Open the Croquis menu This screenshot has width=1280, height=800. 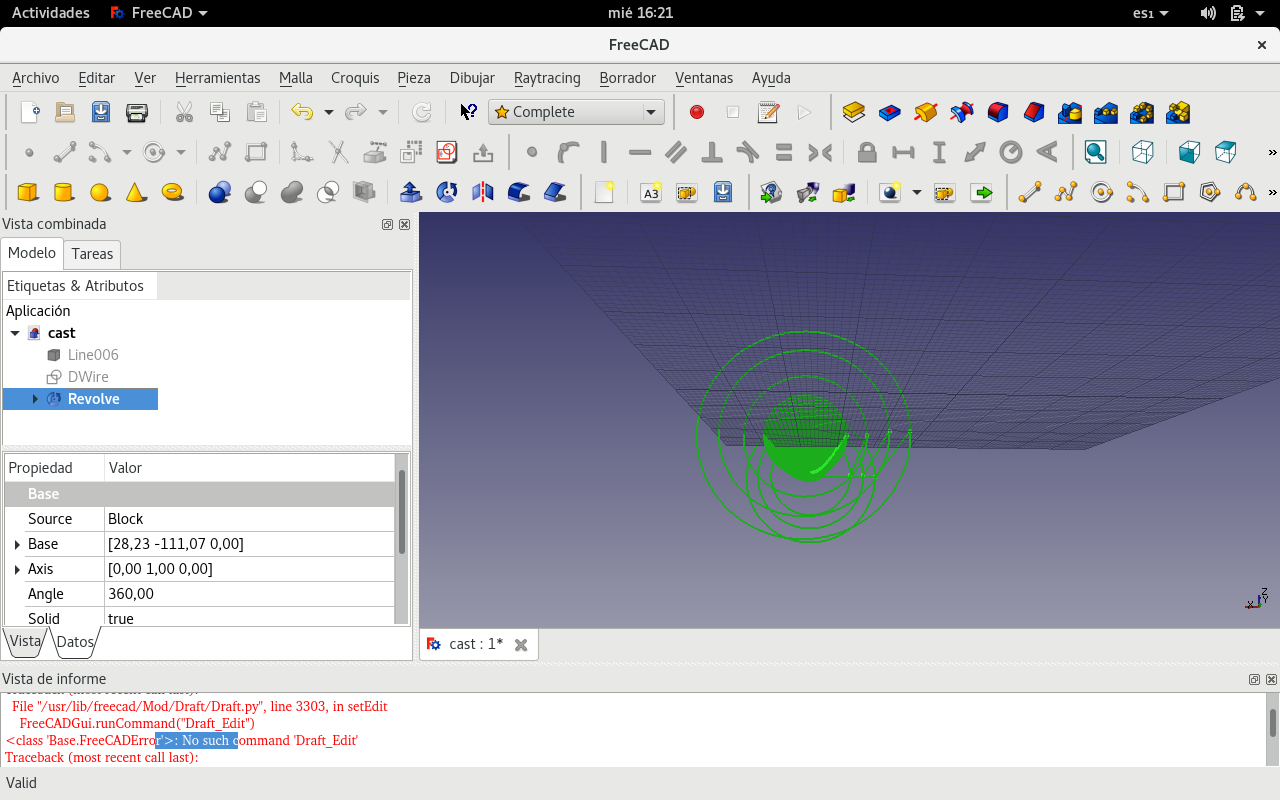(355, 78)
